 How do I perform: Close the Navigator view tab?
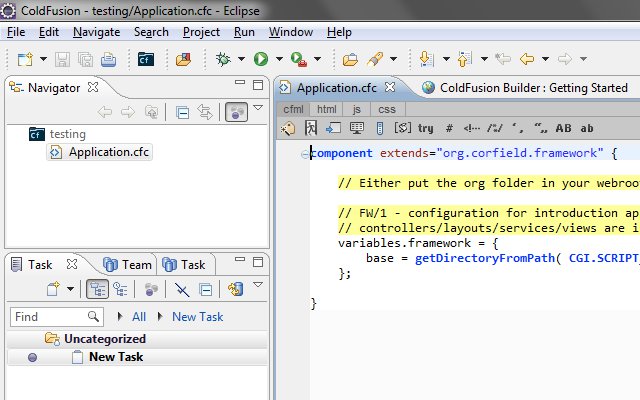pyautogui.click(x=93, y=87)
